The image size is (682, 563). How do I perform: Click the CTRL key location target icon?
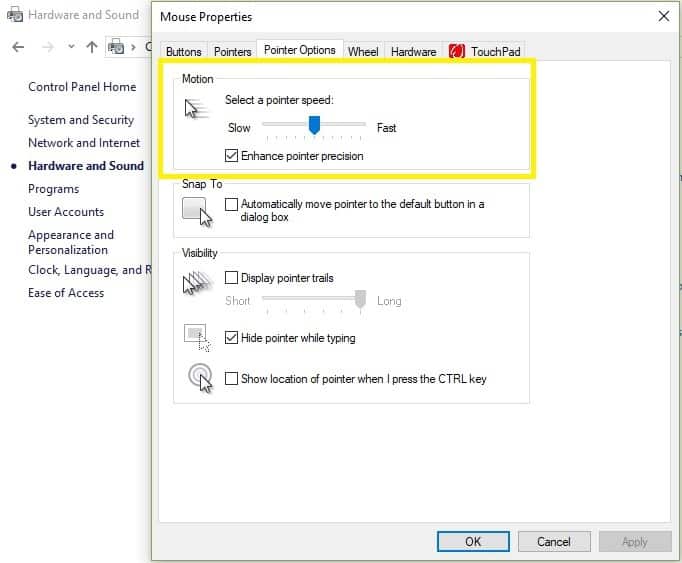(x=199, y=378)
